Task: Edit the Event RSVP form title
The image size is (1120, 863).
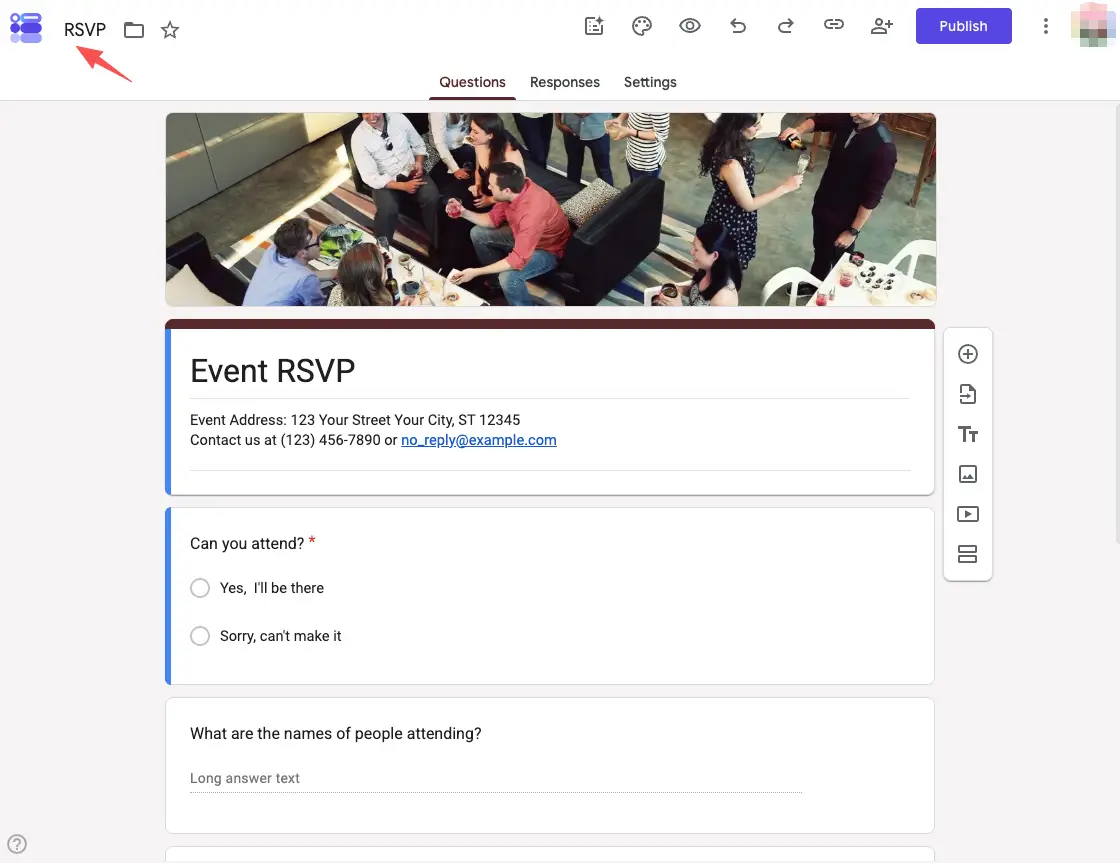Action: point(273,371)
